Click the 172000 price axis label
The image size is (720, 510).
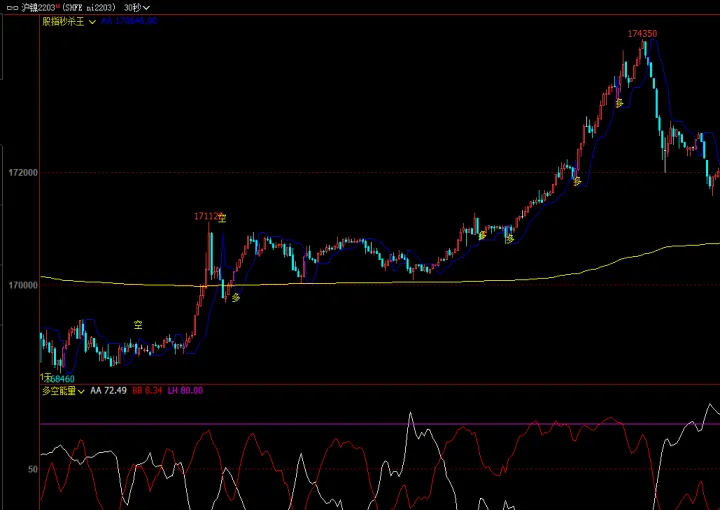22,173
